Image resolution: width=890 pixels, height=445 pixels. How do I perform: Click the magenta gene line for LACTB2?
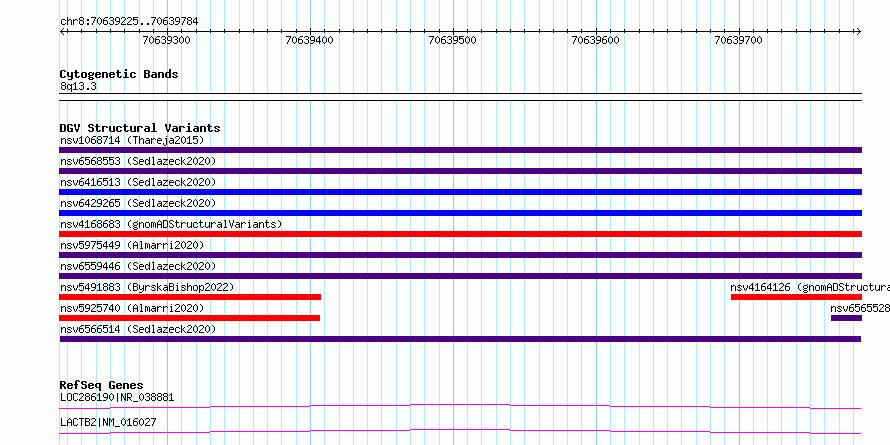[460, 431]
